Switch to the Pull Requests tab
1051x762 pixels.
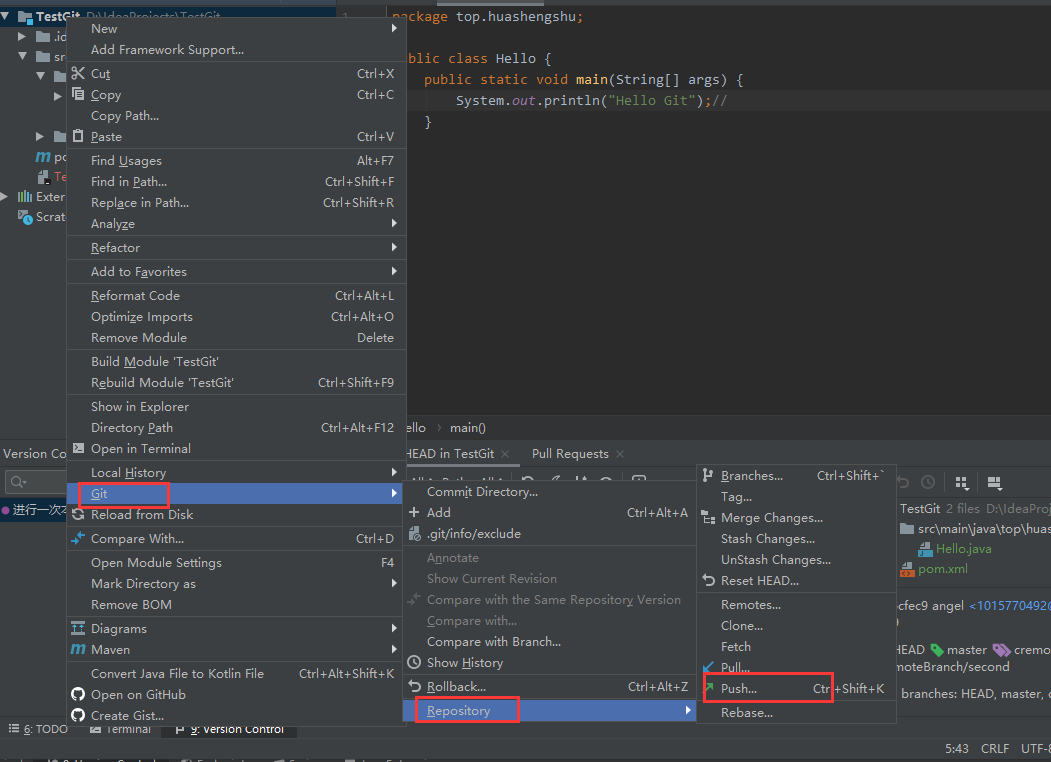point(570,454)
